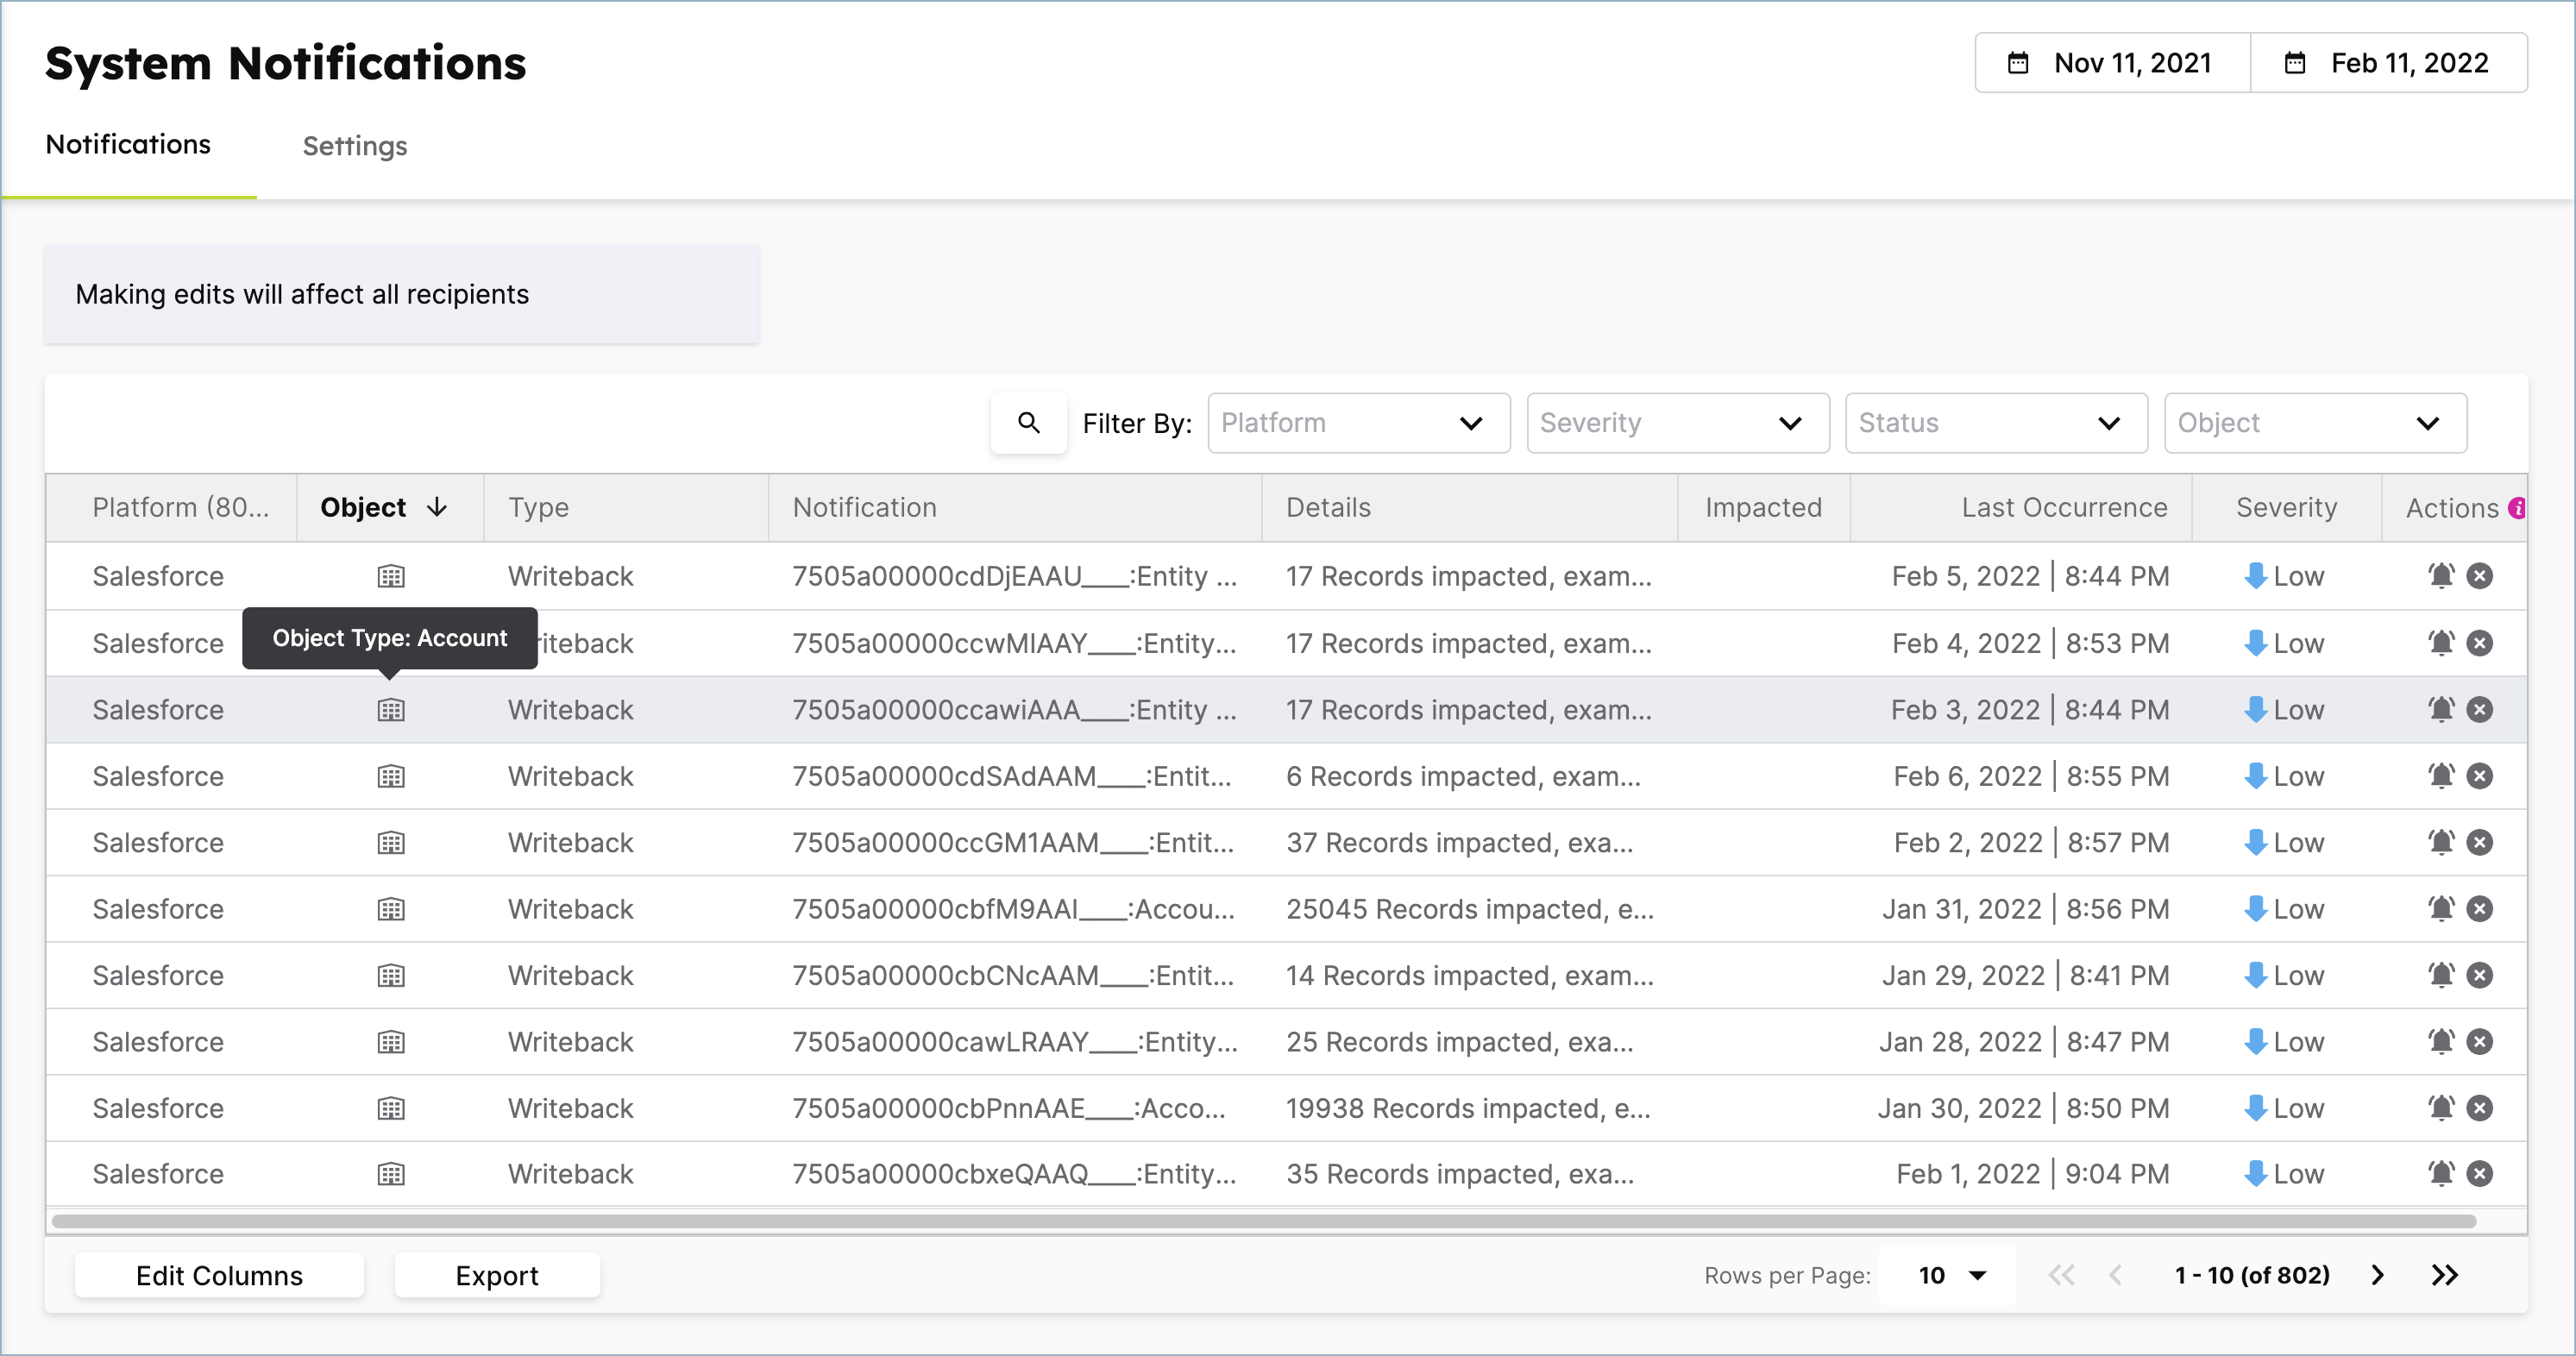The image size is (2576, 1356).
Task: Open the Severity filter dropdown
Action: click(x=1677, y=423)
